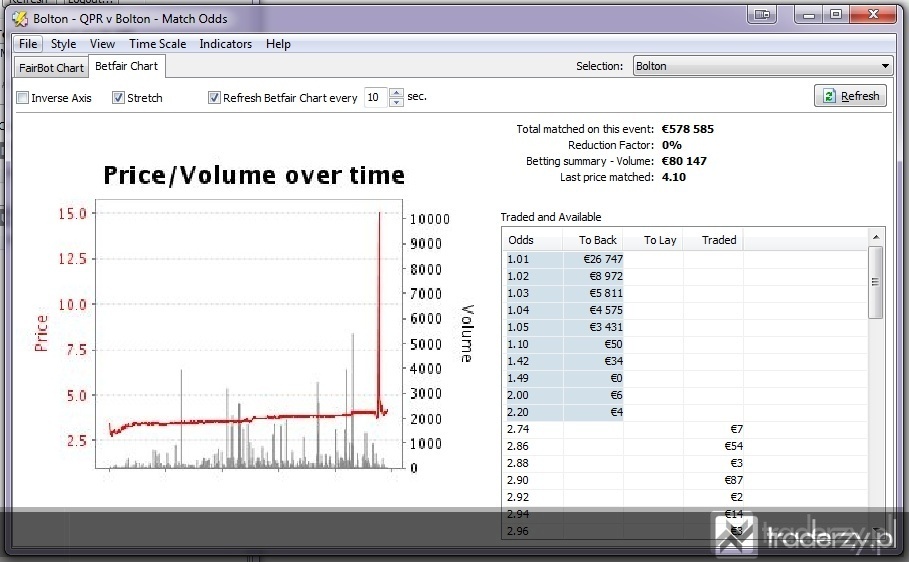Click the scrollbar up arrow in odds table
909x562 pixels.
point(876,237)
